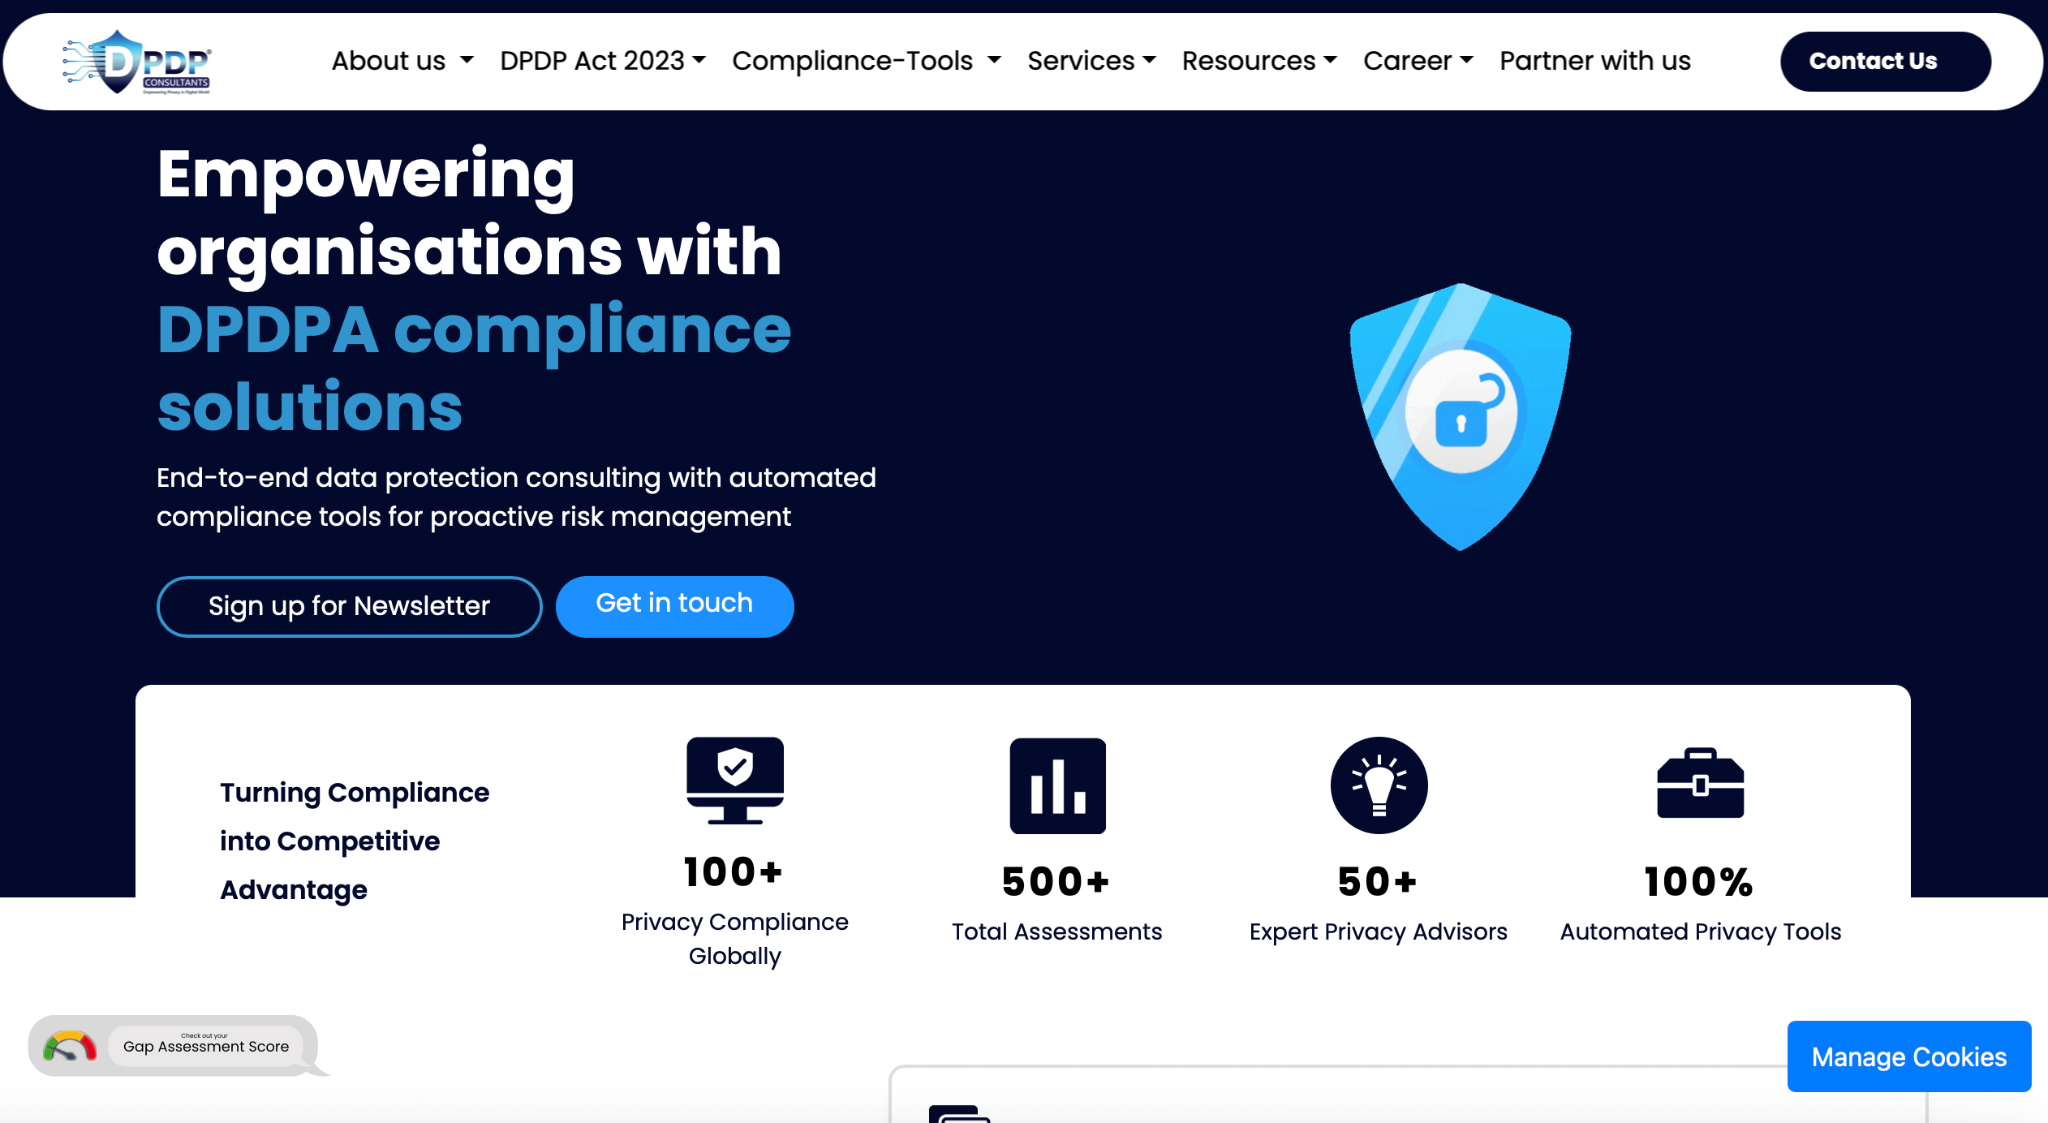Image resolution: width=2048 pixels, height=1123 pixels.
Task: Expand the DPDP Act 2023 dropdown
Action: pyautogui.click(x=603, y=61)
